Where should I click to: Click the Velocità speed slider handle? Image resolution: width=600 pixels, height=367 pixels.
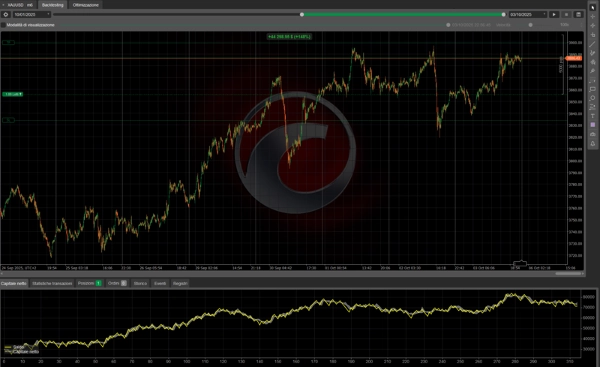pos(530,25)
